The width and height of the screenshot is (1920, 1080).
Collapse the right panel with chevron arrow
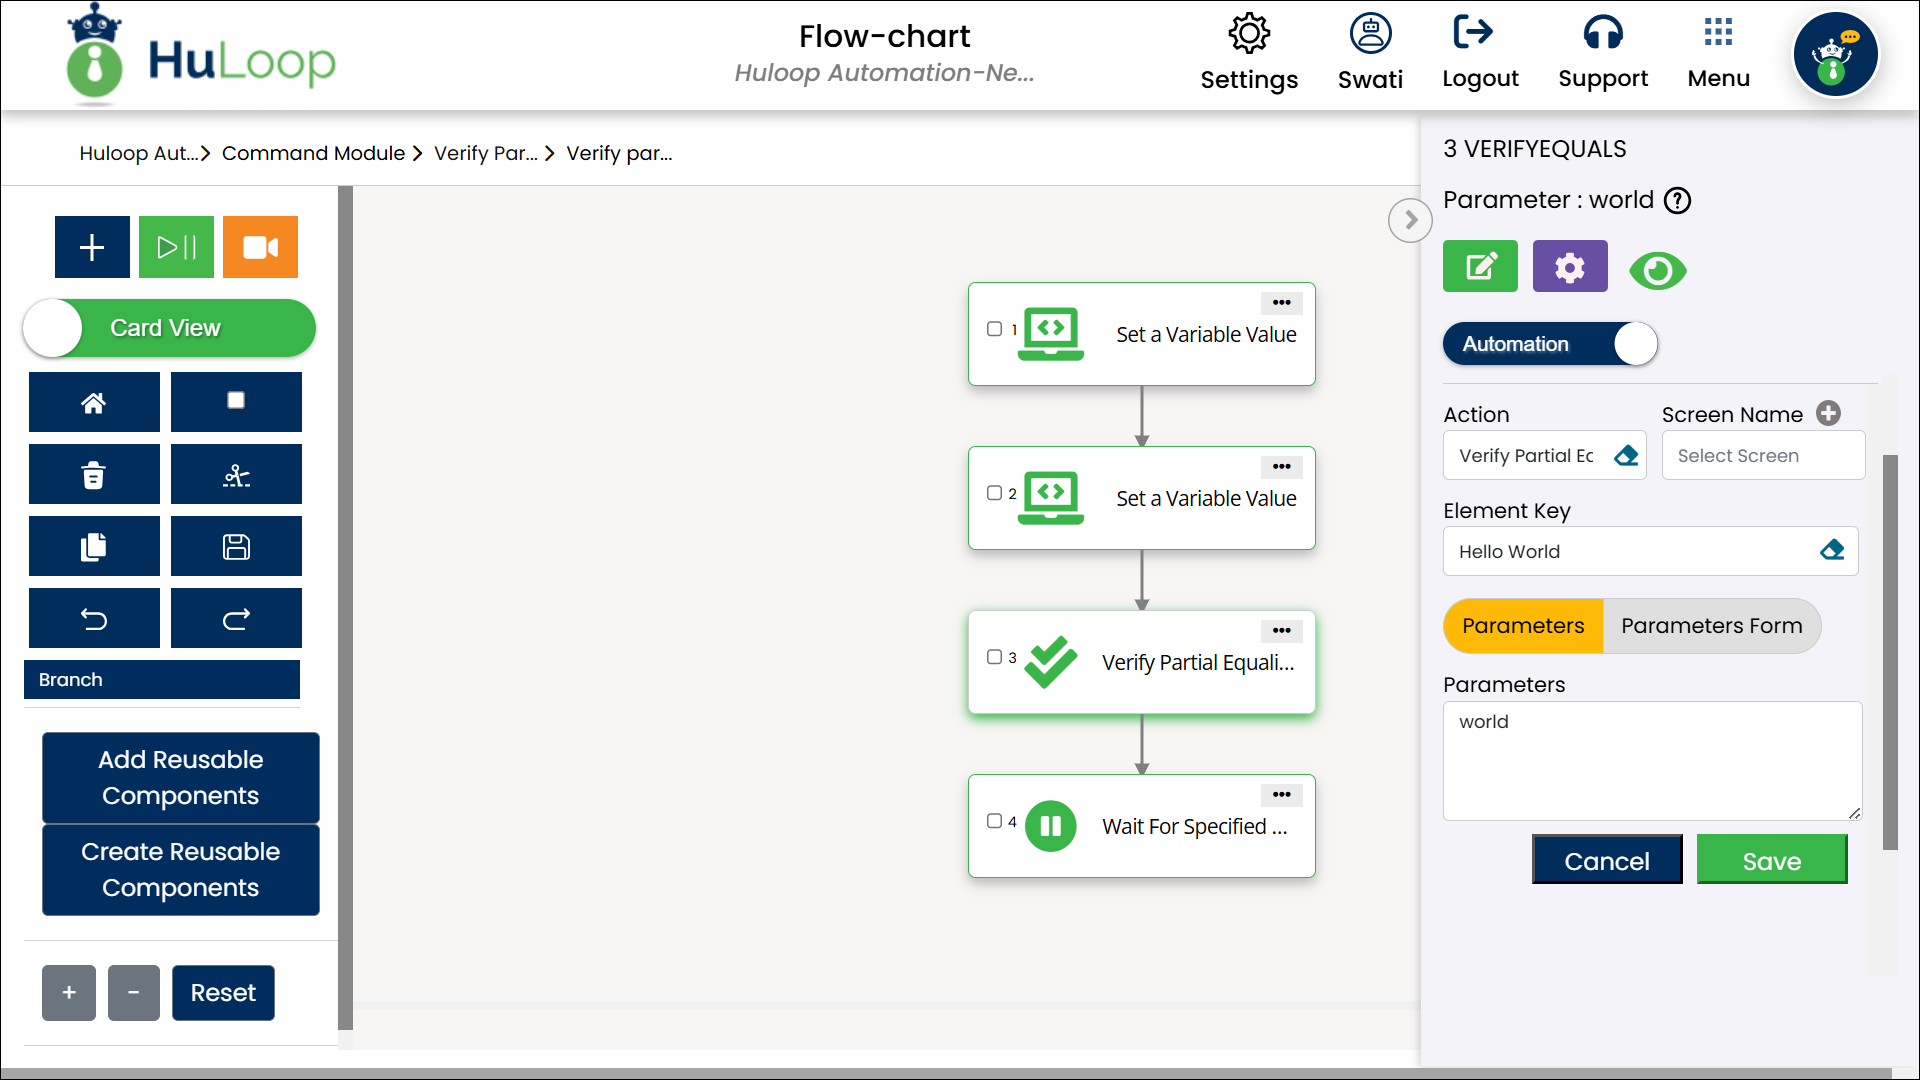pos(1410,220)
